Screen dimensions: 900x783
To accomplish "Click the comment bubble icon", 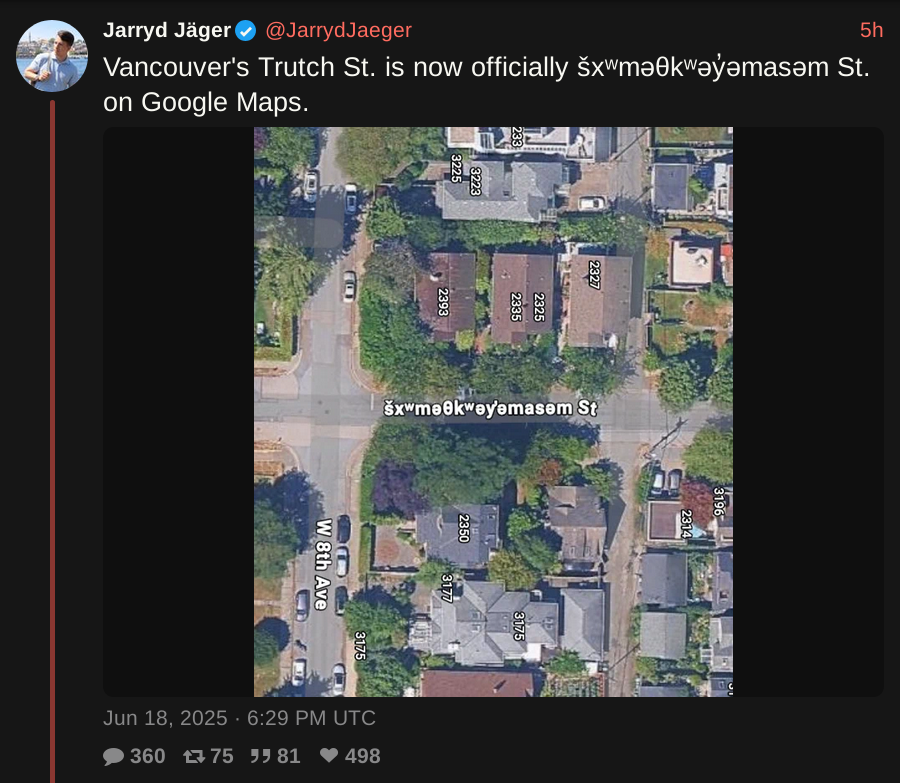I will coord(114,756).
